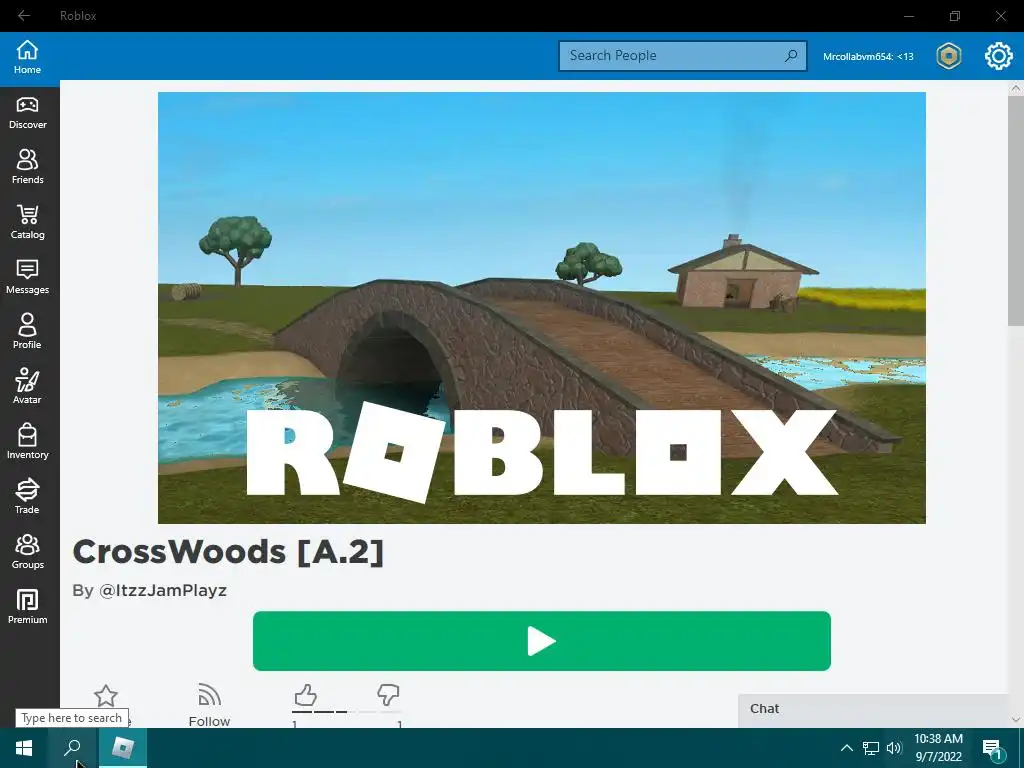Like the game with thumbs up
1024x768 pixels.
[305, 695]
